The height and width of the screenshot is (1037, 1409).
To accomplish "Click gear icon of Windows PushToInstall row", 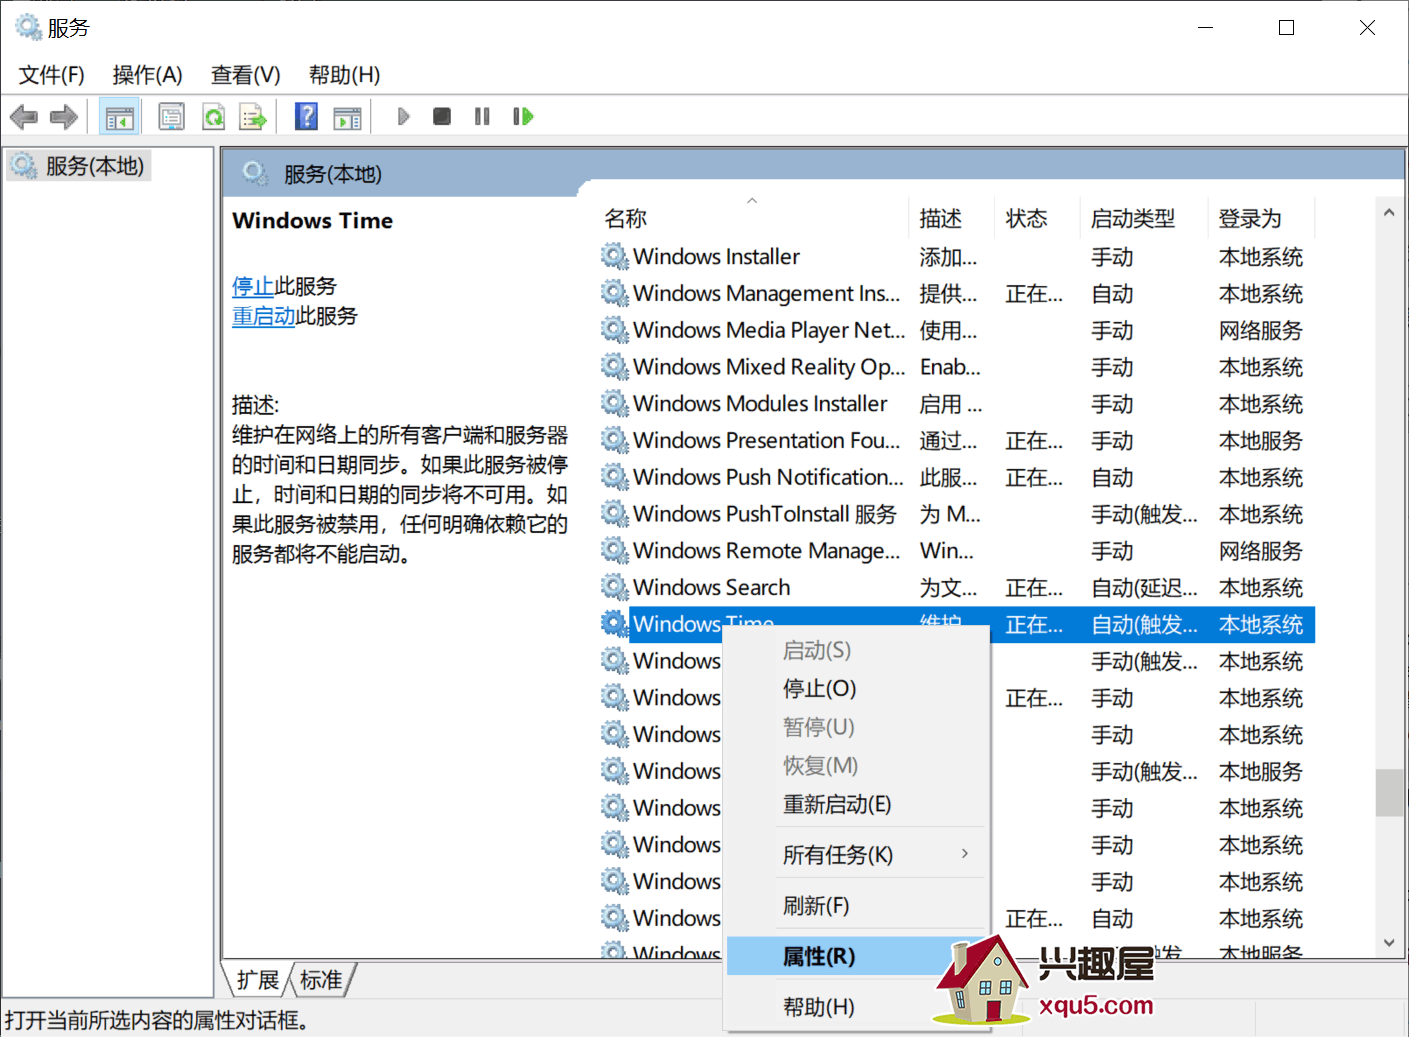I will point(614,514).
